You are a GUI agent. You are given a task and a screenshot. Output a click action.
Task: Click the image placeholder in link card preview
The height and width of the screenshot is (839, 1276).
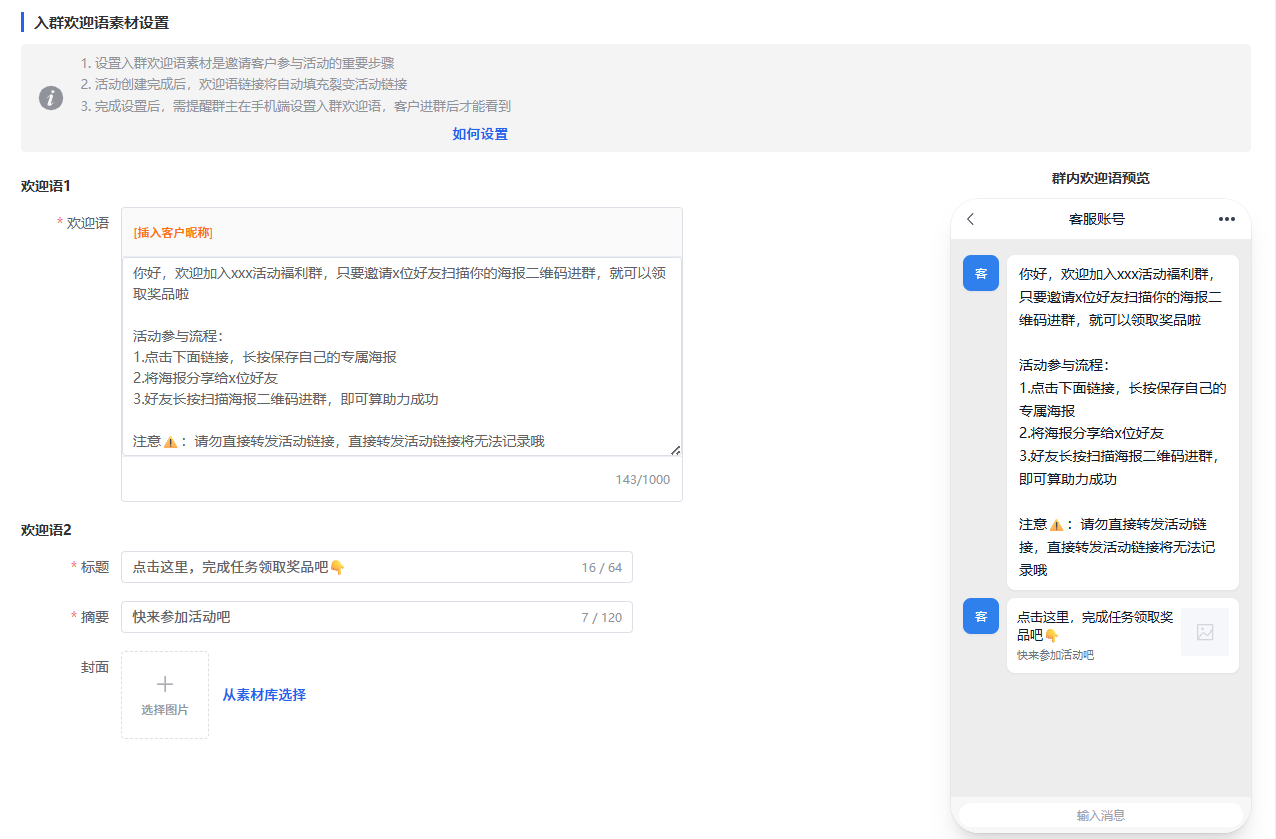coord(1205,632)
